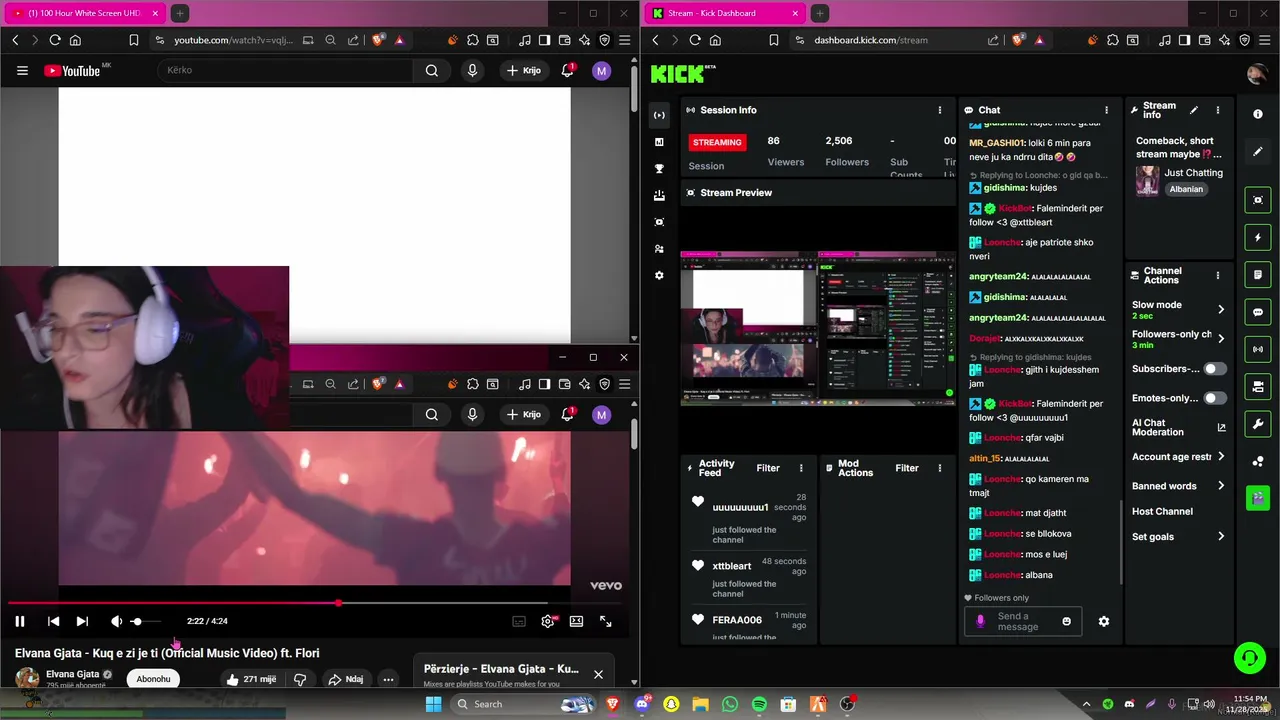Click the Activity Feed Filter button
Screen dimensions: 1280x720
pos(768,468)
